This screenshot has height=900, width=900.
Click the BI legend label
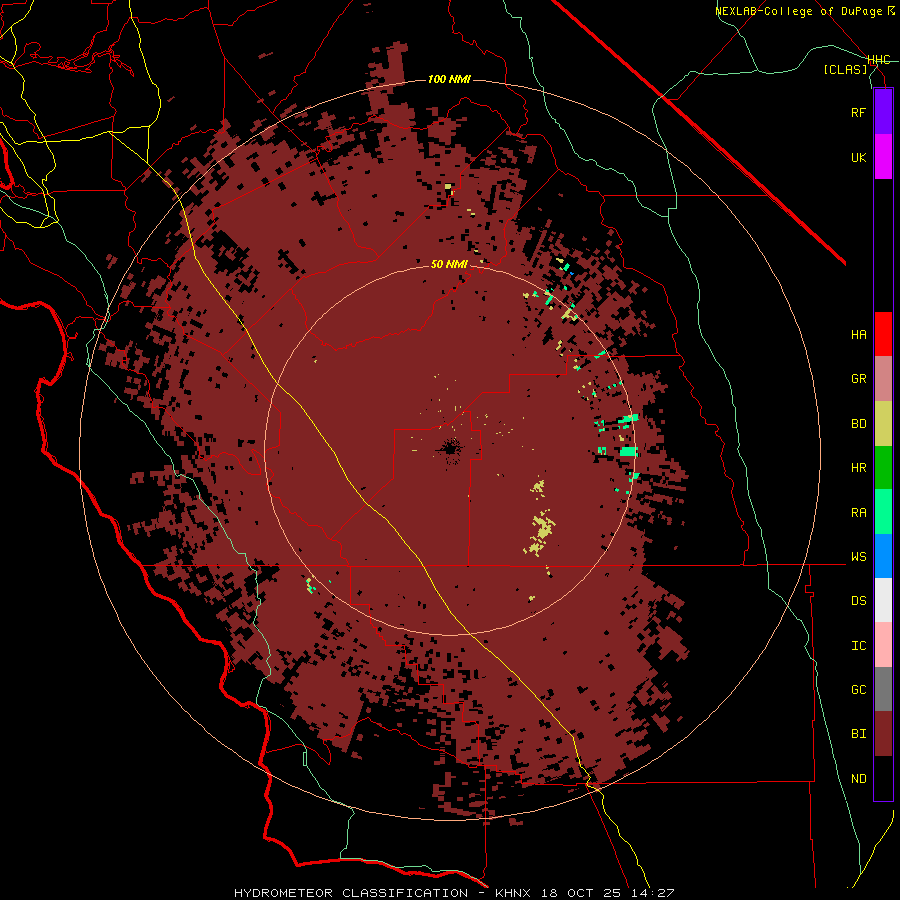(858, 734)
